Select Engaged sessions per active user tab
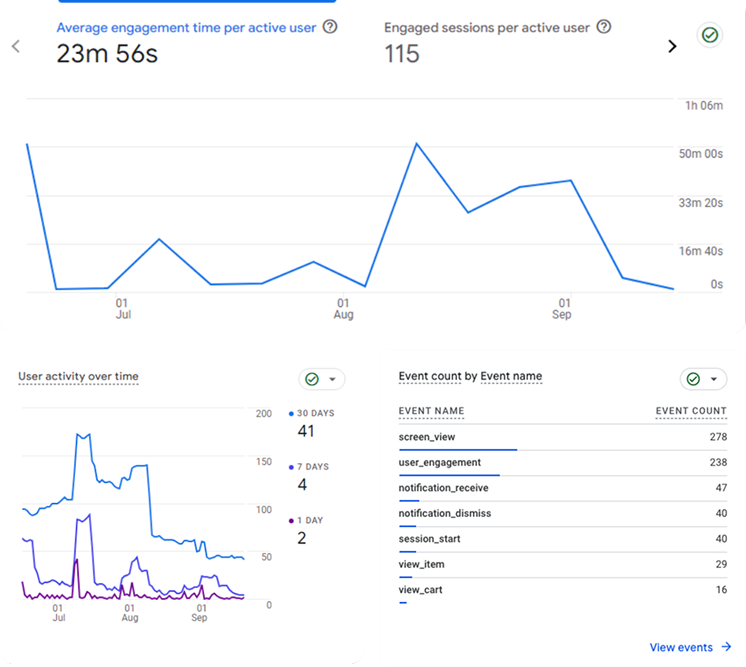 pyautogui.click(x=487, y=28)
